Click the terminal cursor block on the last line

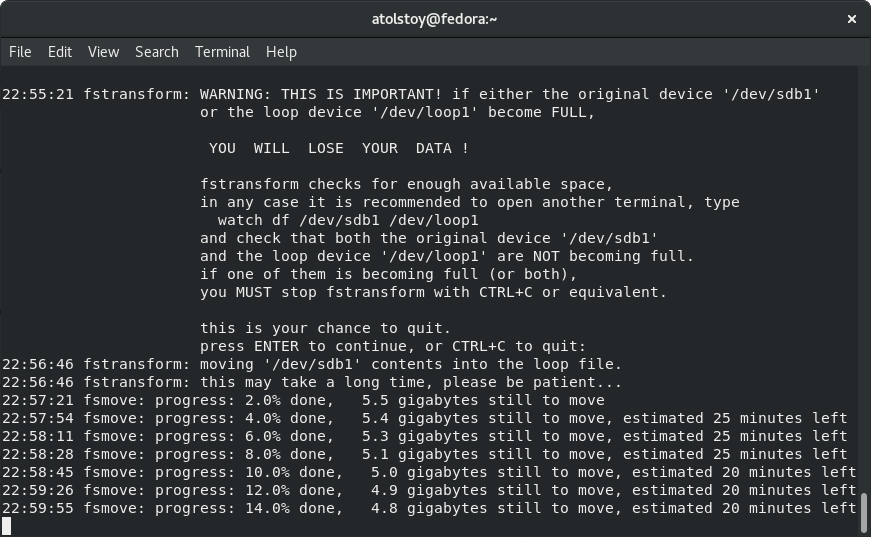(x=8, y=526)
